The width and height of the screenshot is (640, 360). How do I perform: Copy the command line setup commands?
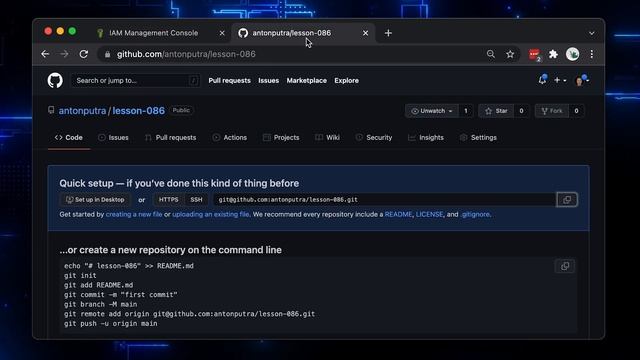tap(565, 266)
